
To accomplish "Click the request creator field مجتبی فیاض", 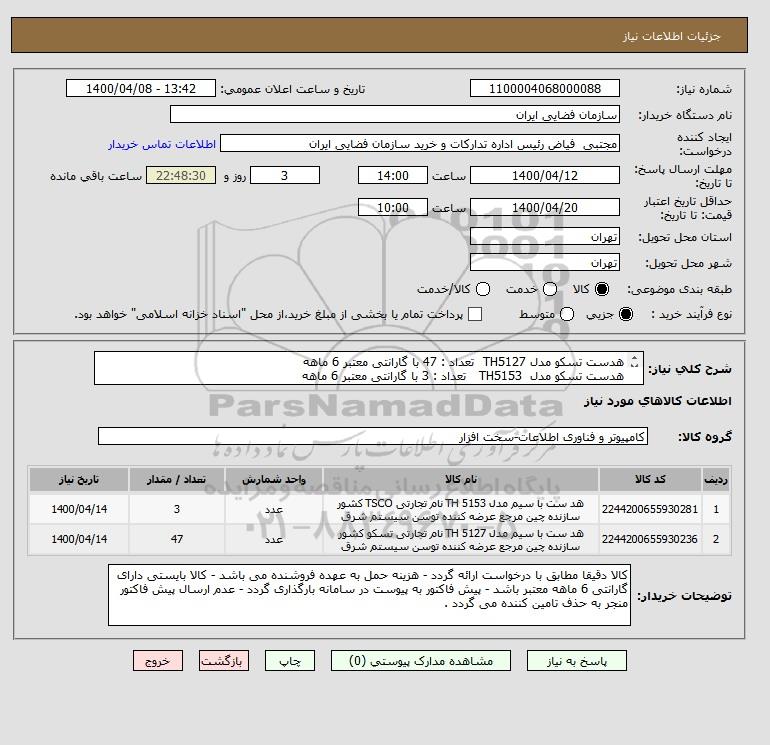I will [x=420, y=144].
